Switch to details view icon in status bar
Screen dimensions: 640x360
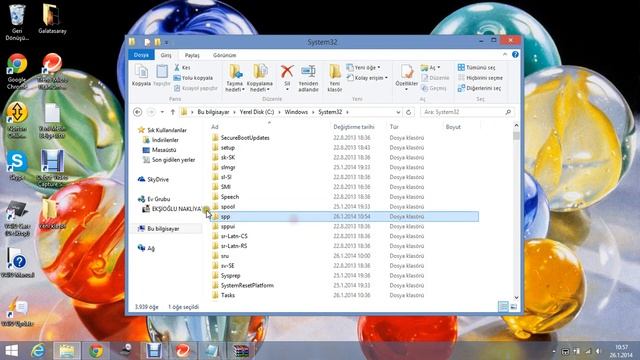503,307
